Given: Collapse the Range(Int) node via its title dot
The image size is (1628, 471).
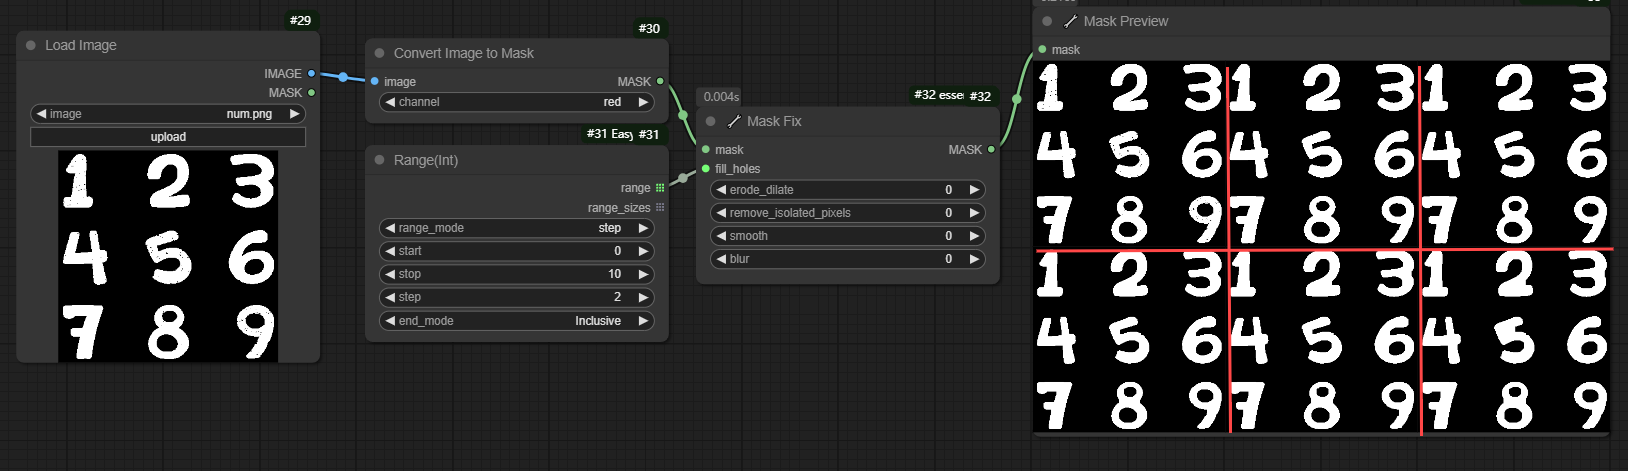Looking at the screenshot, I should click(x=380, y=160).
